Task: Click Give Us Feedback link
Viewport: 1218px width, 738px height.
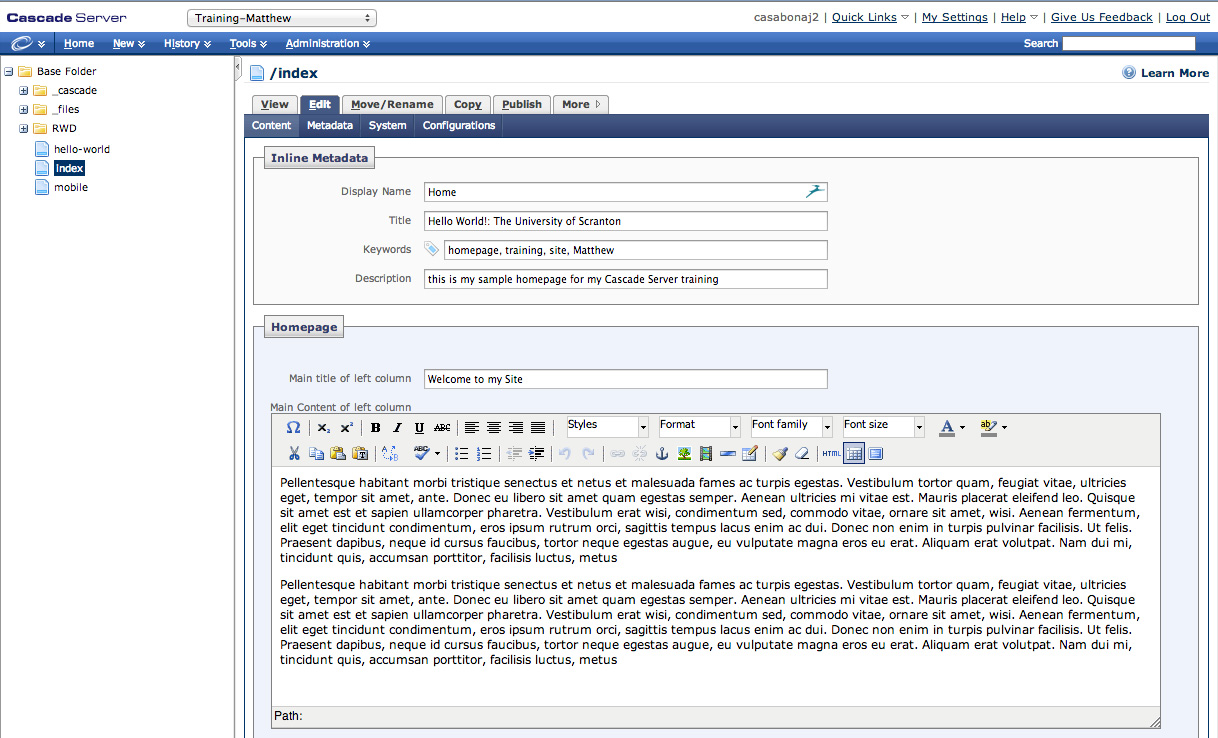Action: tap(1102, 17)
